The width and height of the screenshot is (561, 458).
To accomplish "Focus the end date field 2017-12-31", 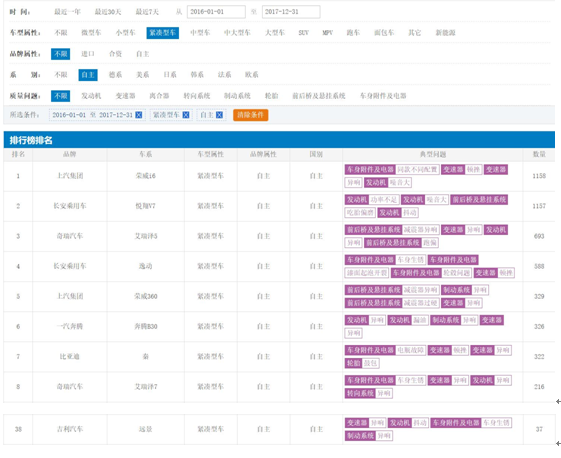I will 291,12.
